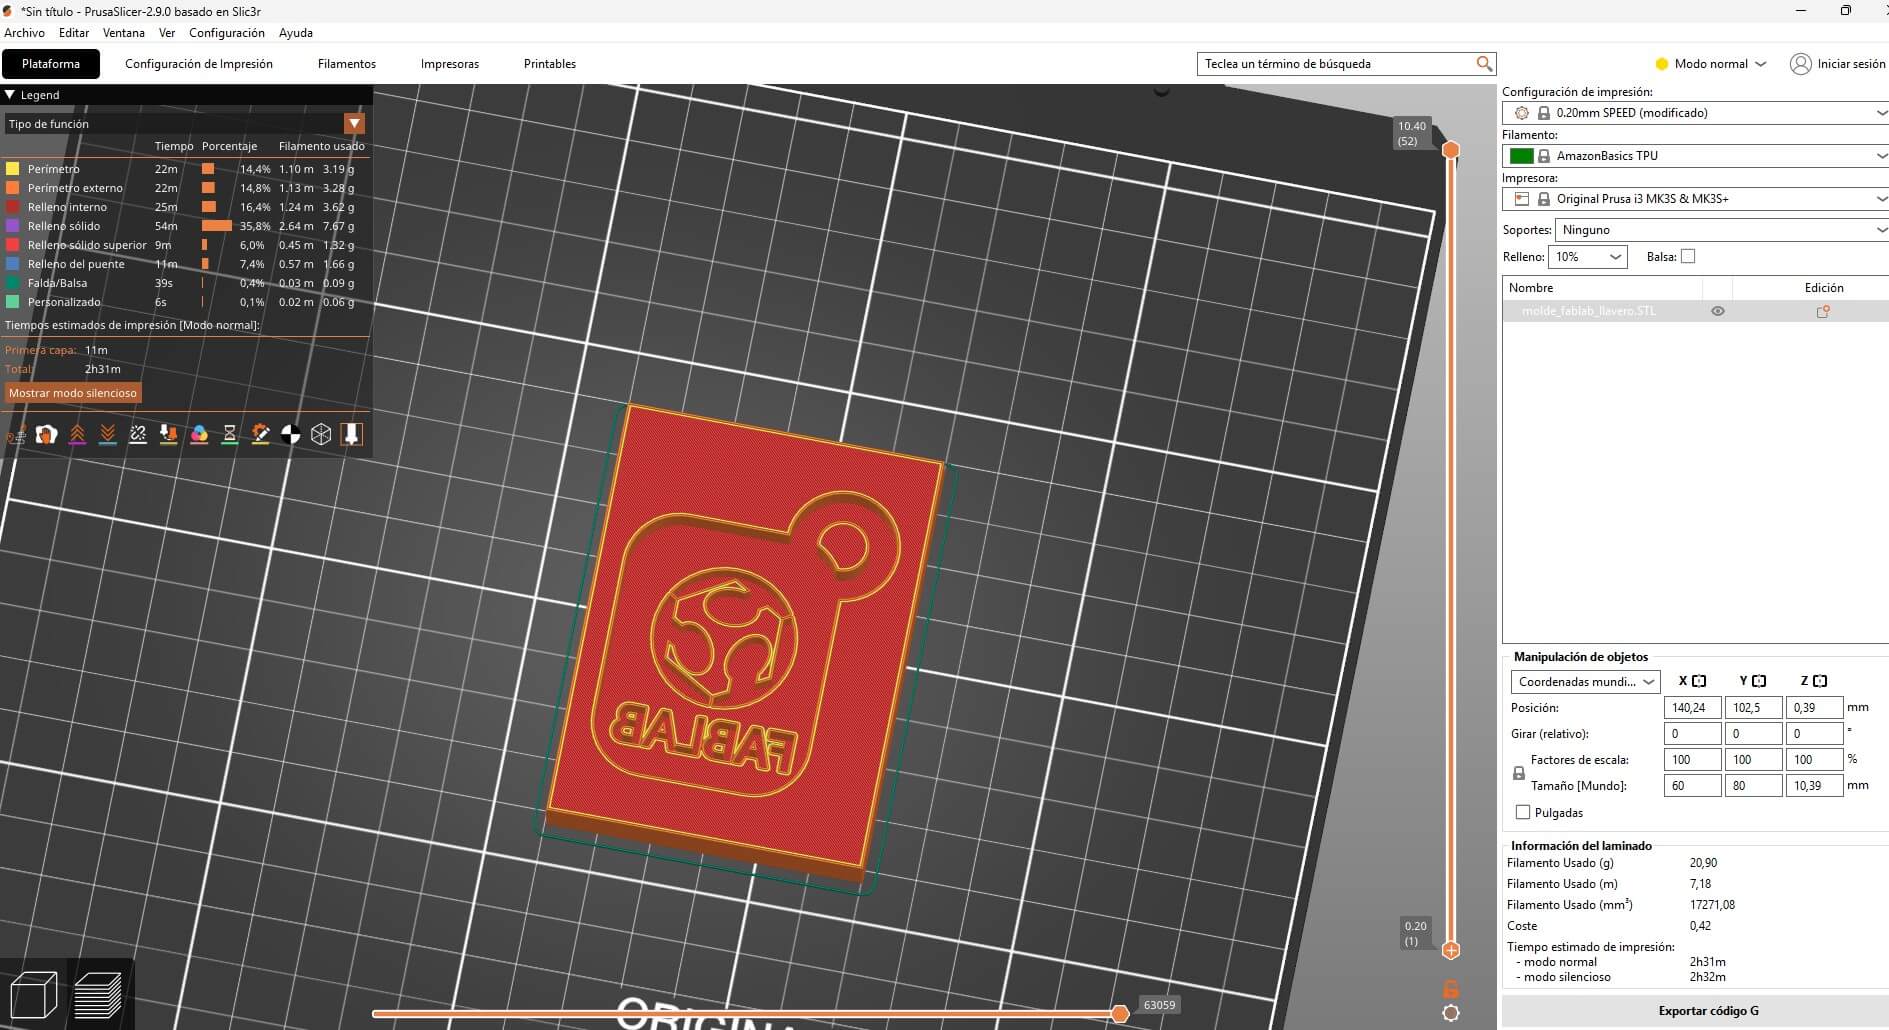Collapse the Legend panel triangle
This screenshot has width=1889, height=1030.
(x=10, y=95)
